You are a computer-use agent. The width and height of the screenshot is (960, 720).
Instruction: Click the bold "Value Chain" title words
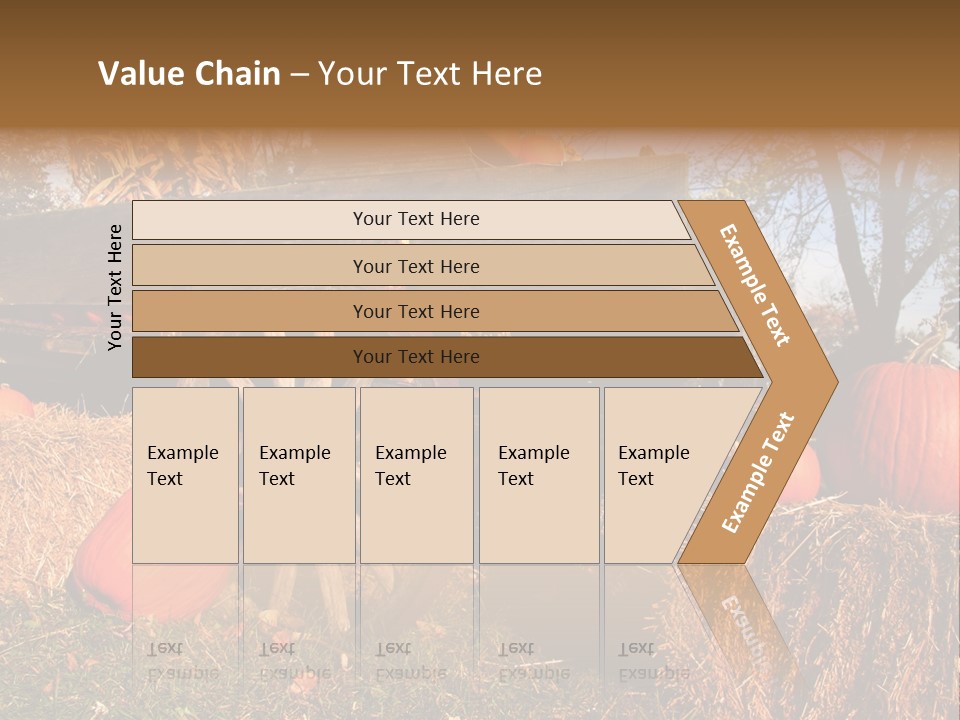189,74
